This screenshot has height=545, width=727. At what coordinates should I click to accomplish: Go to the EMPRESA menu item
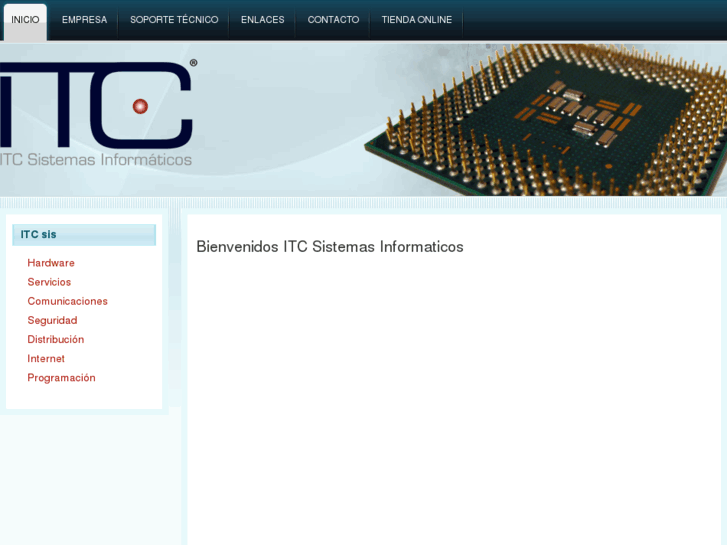tap(84, 20)
